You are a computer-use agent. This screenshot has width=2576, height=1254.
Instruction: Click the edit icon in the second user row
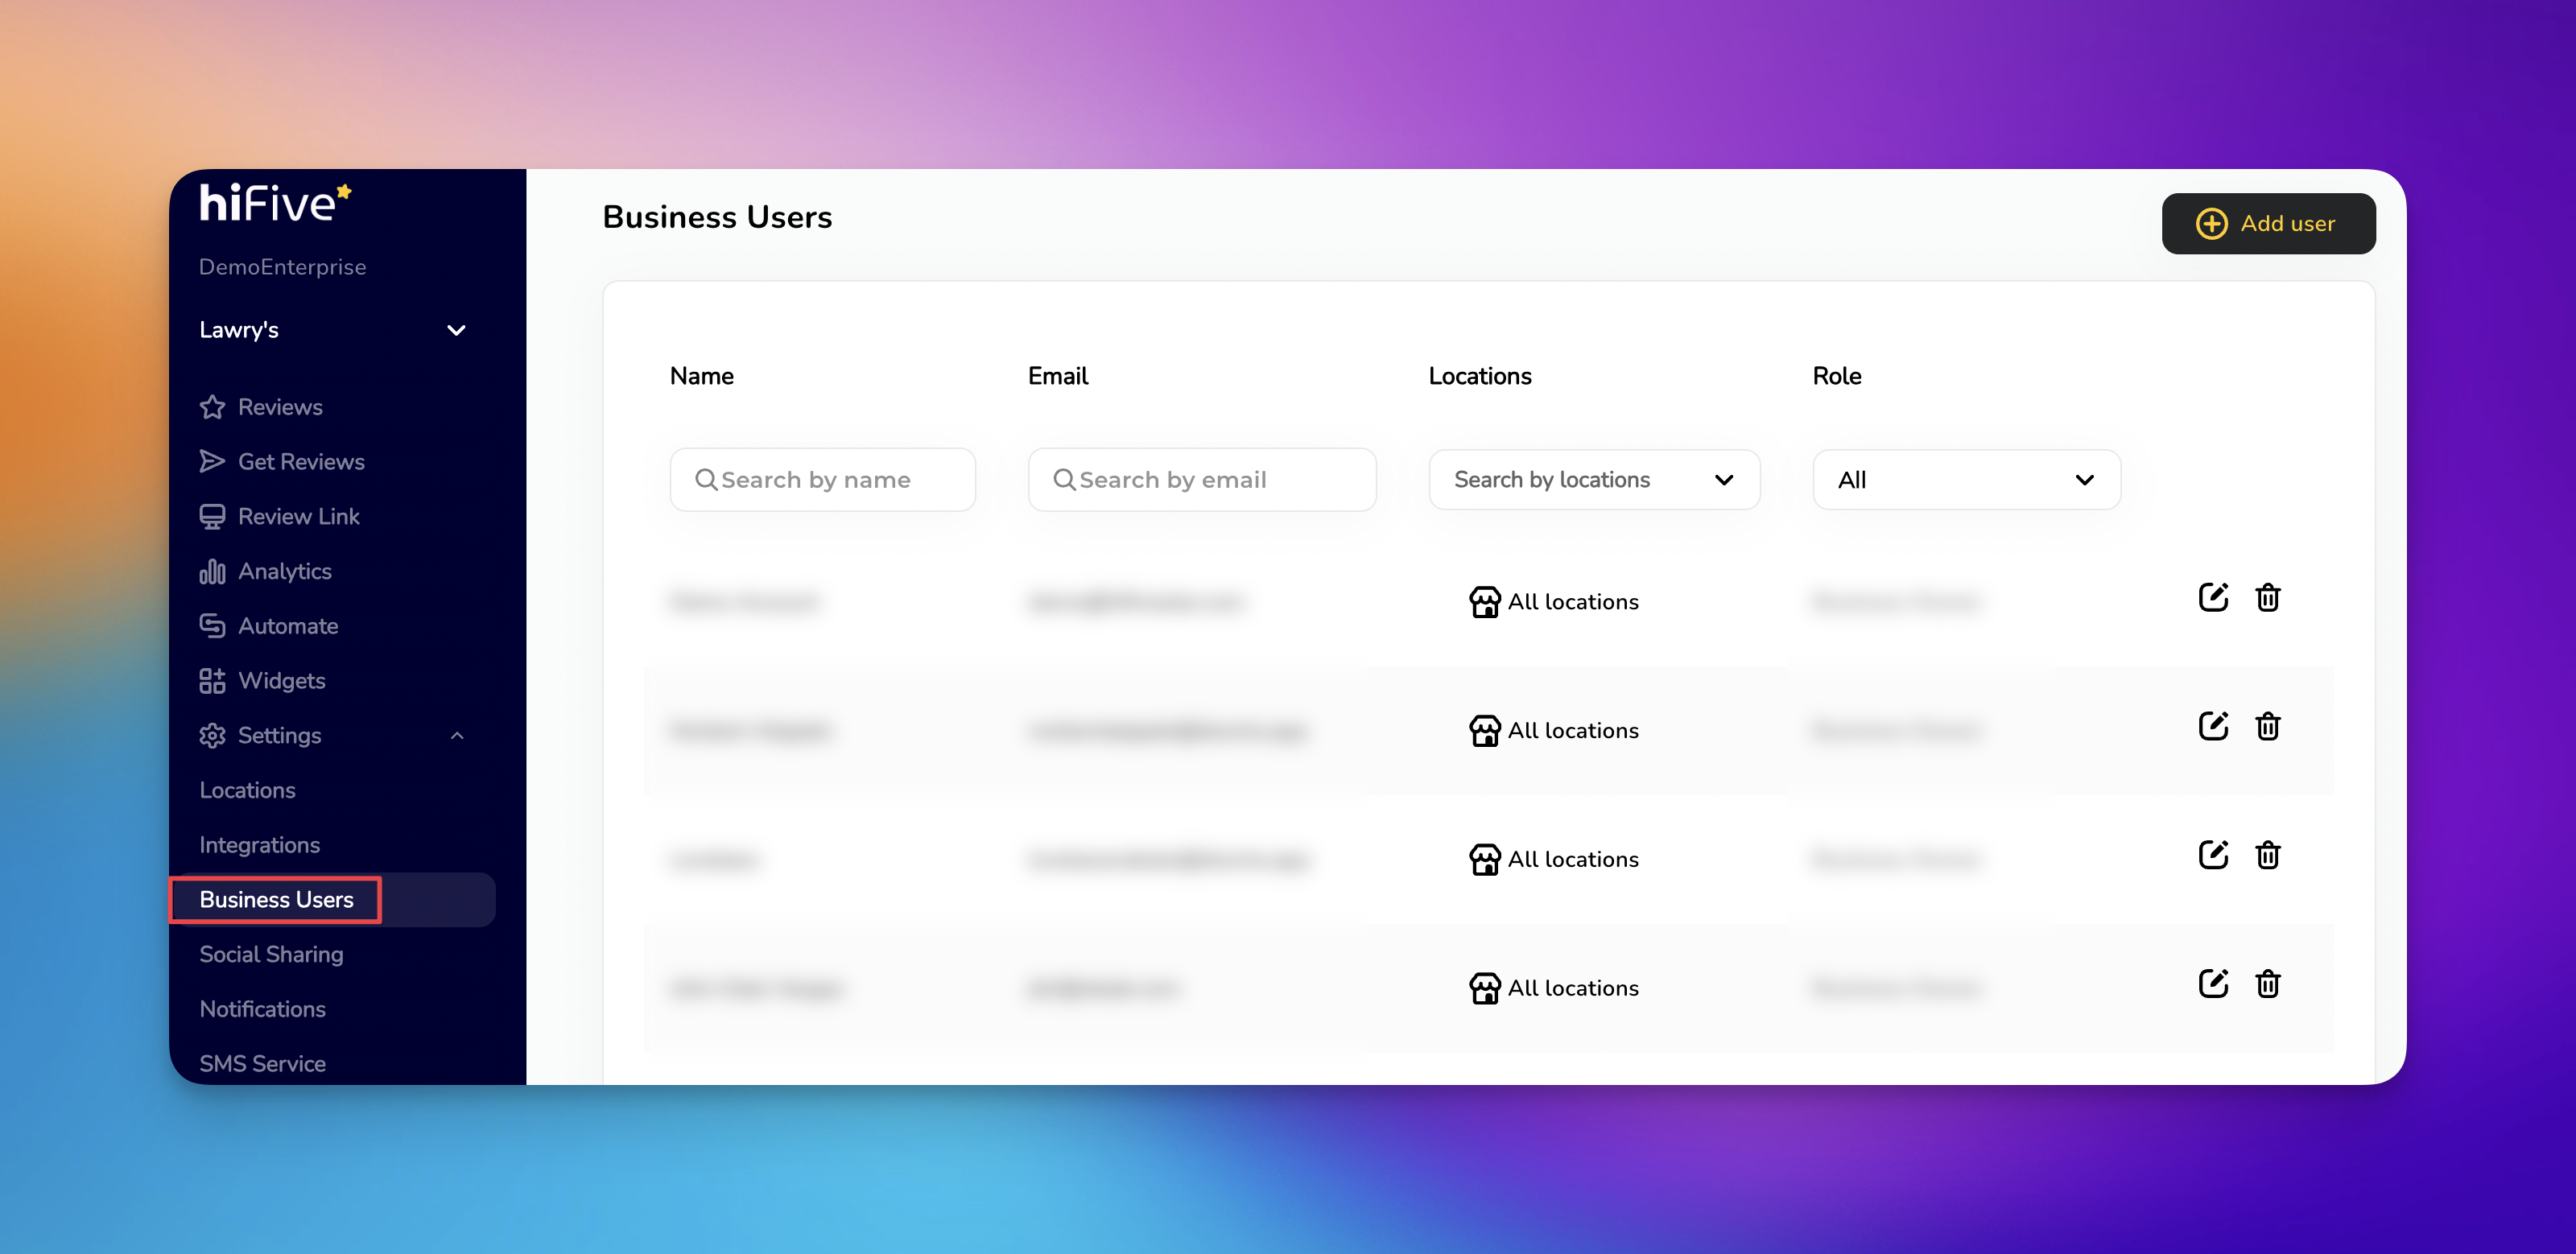(2212, 726)
